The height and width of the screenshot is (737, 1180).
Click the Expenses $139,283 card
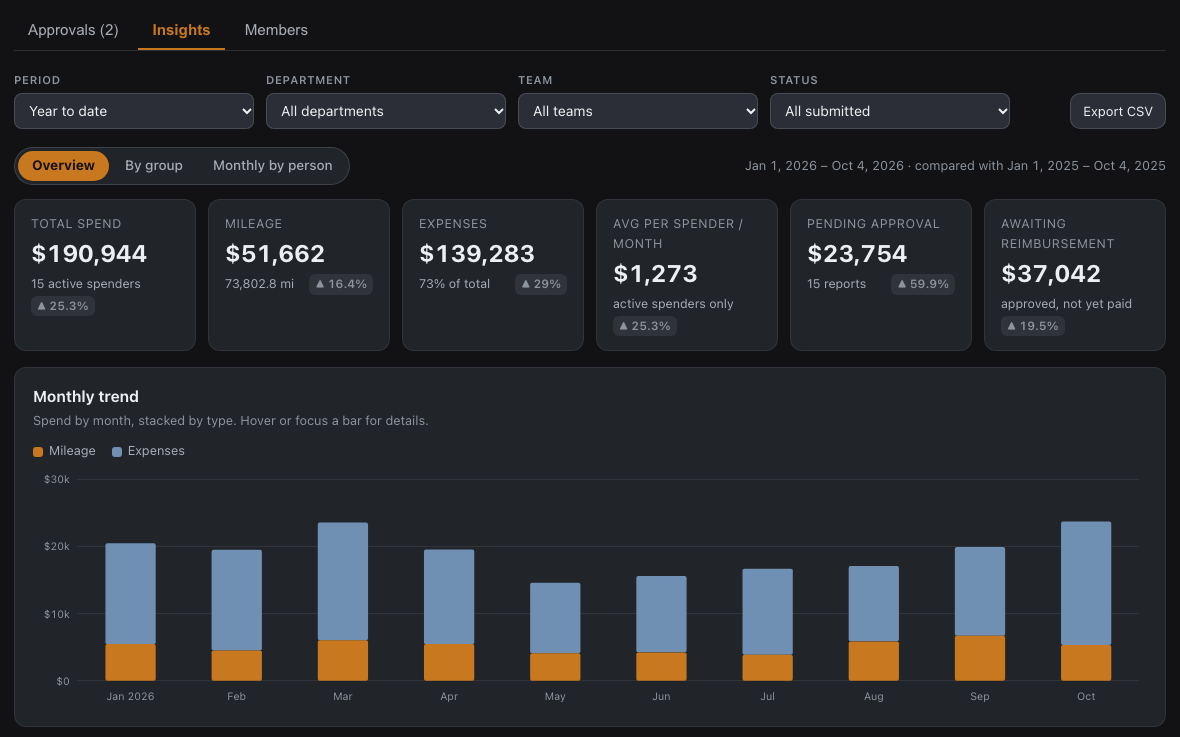click(493, 275)
